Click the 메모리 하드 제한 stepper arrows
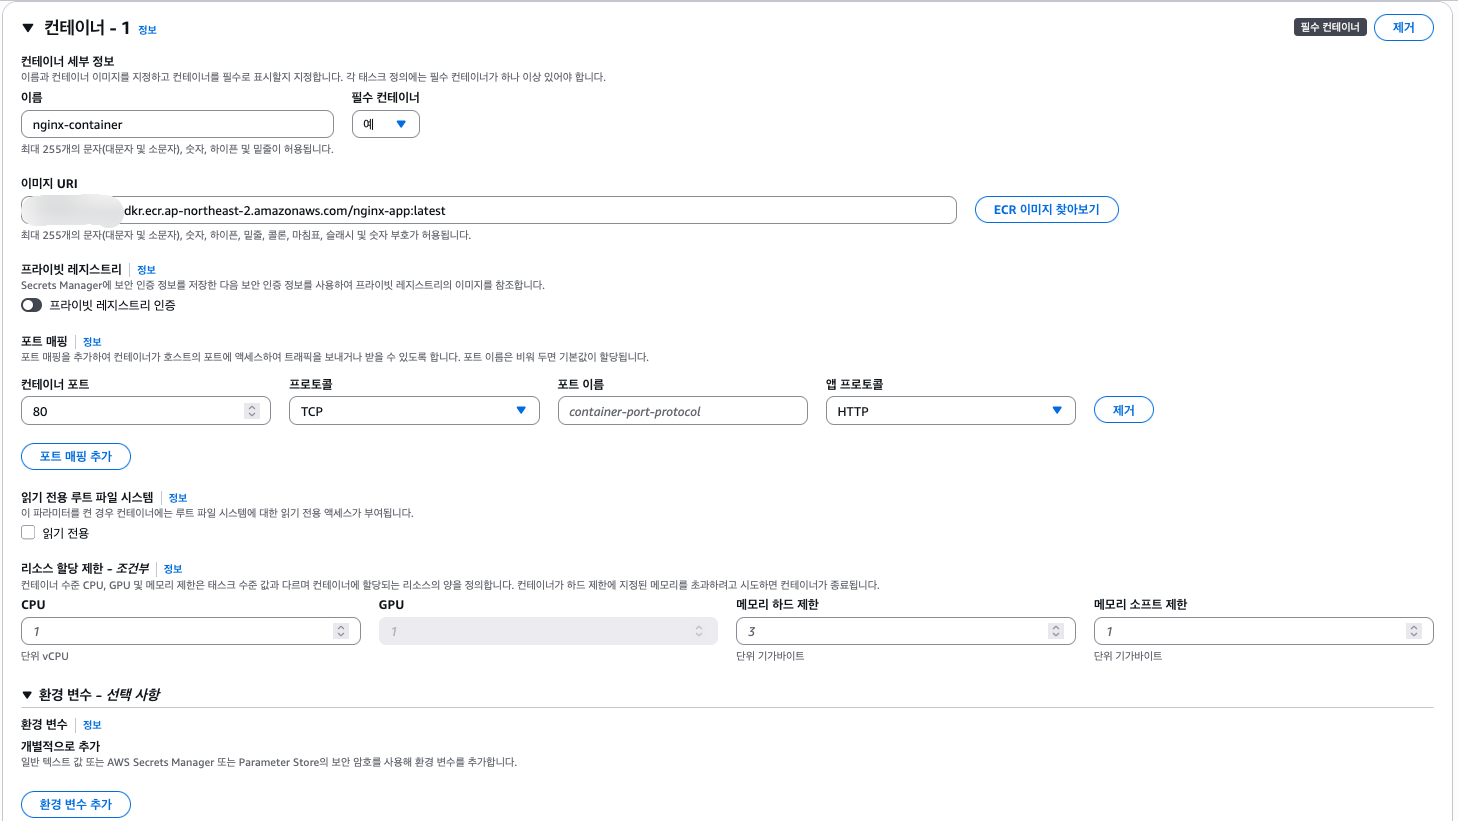Image resolution: width=1458 pixels, height=821 pixels. click(x=1056, y=631)
